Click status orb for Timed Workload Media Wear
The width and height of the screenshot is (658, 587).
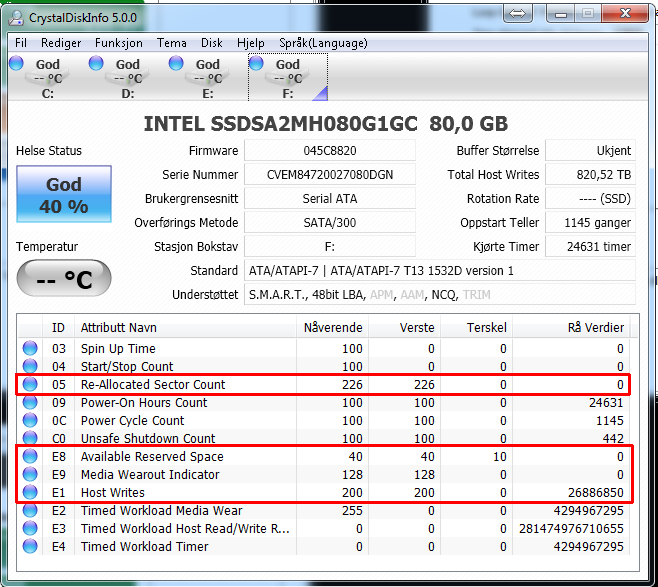point(30,510)
